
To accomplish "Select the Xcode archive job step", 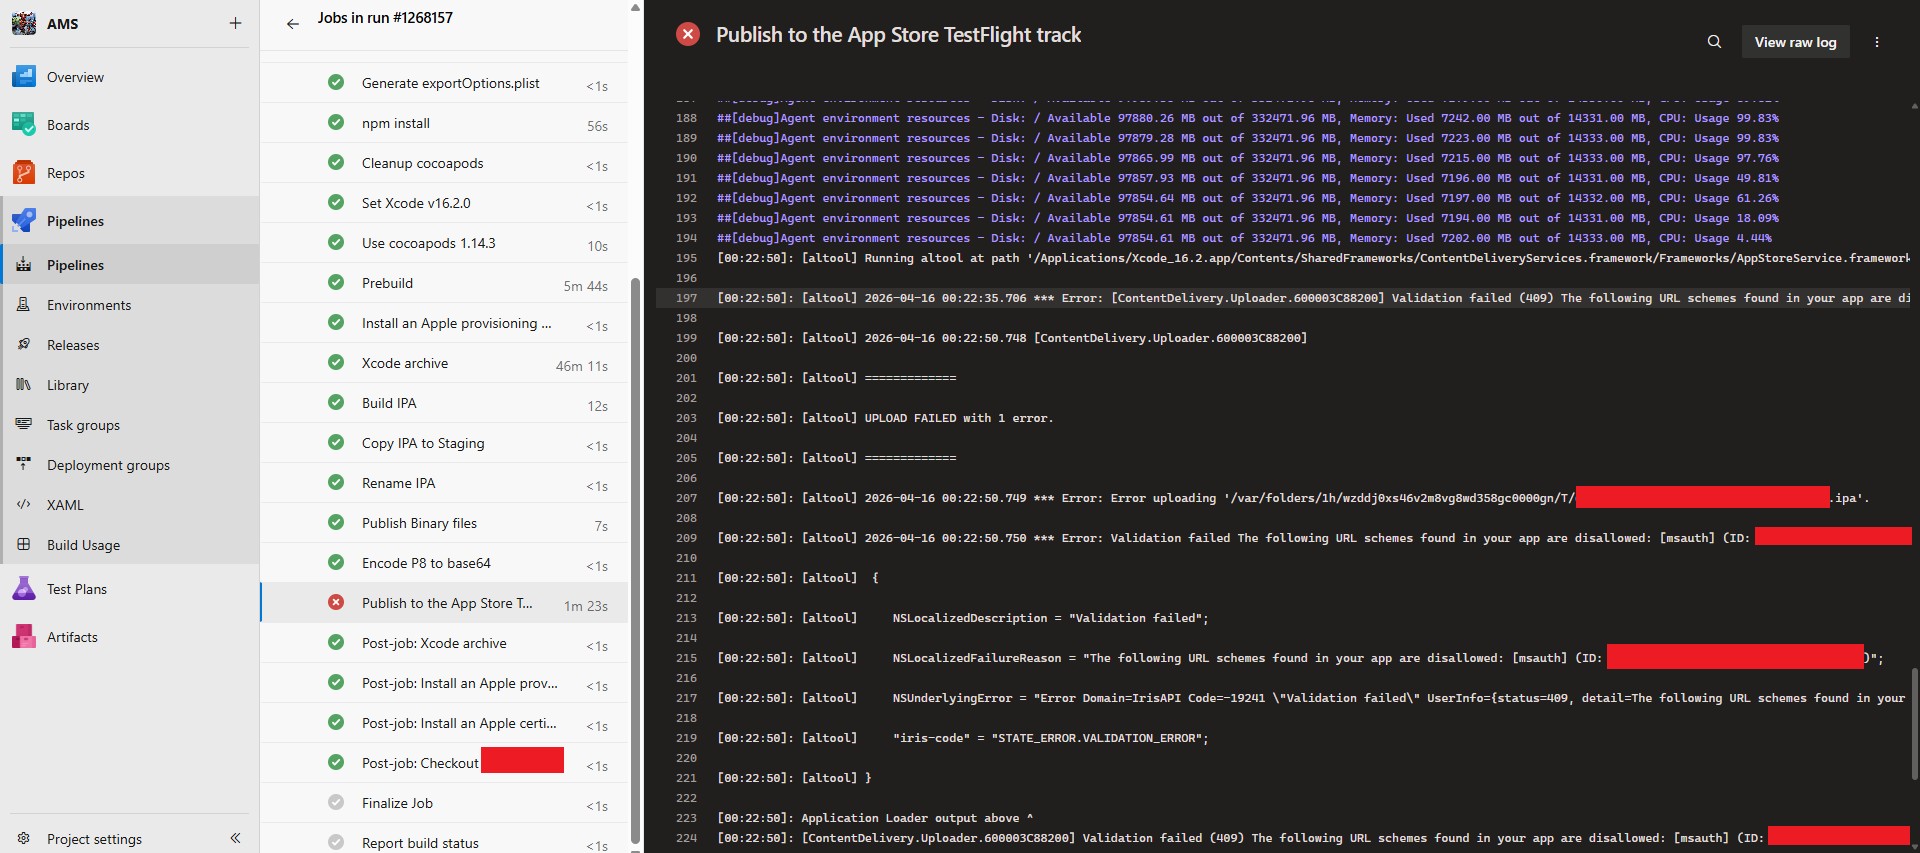I will click(444, 363).
